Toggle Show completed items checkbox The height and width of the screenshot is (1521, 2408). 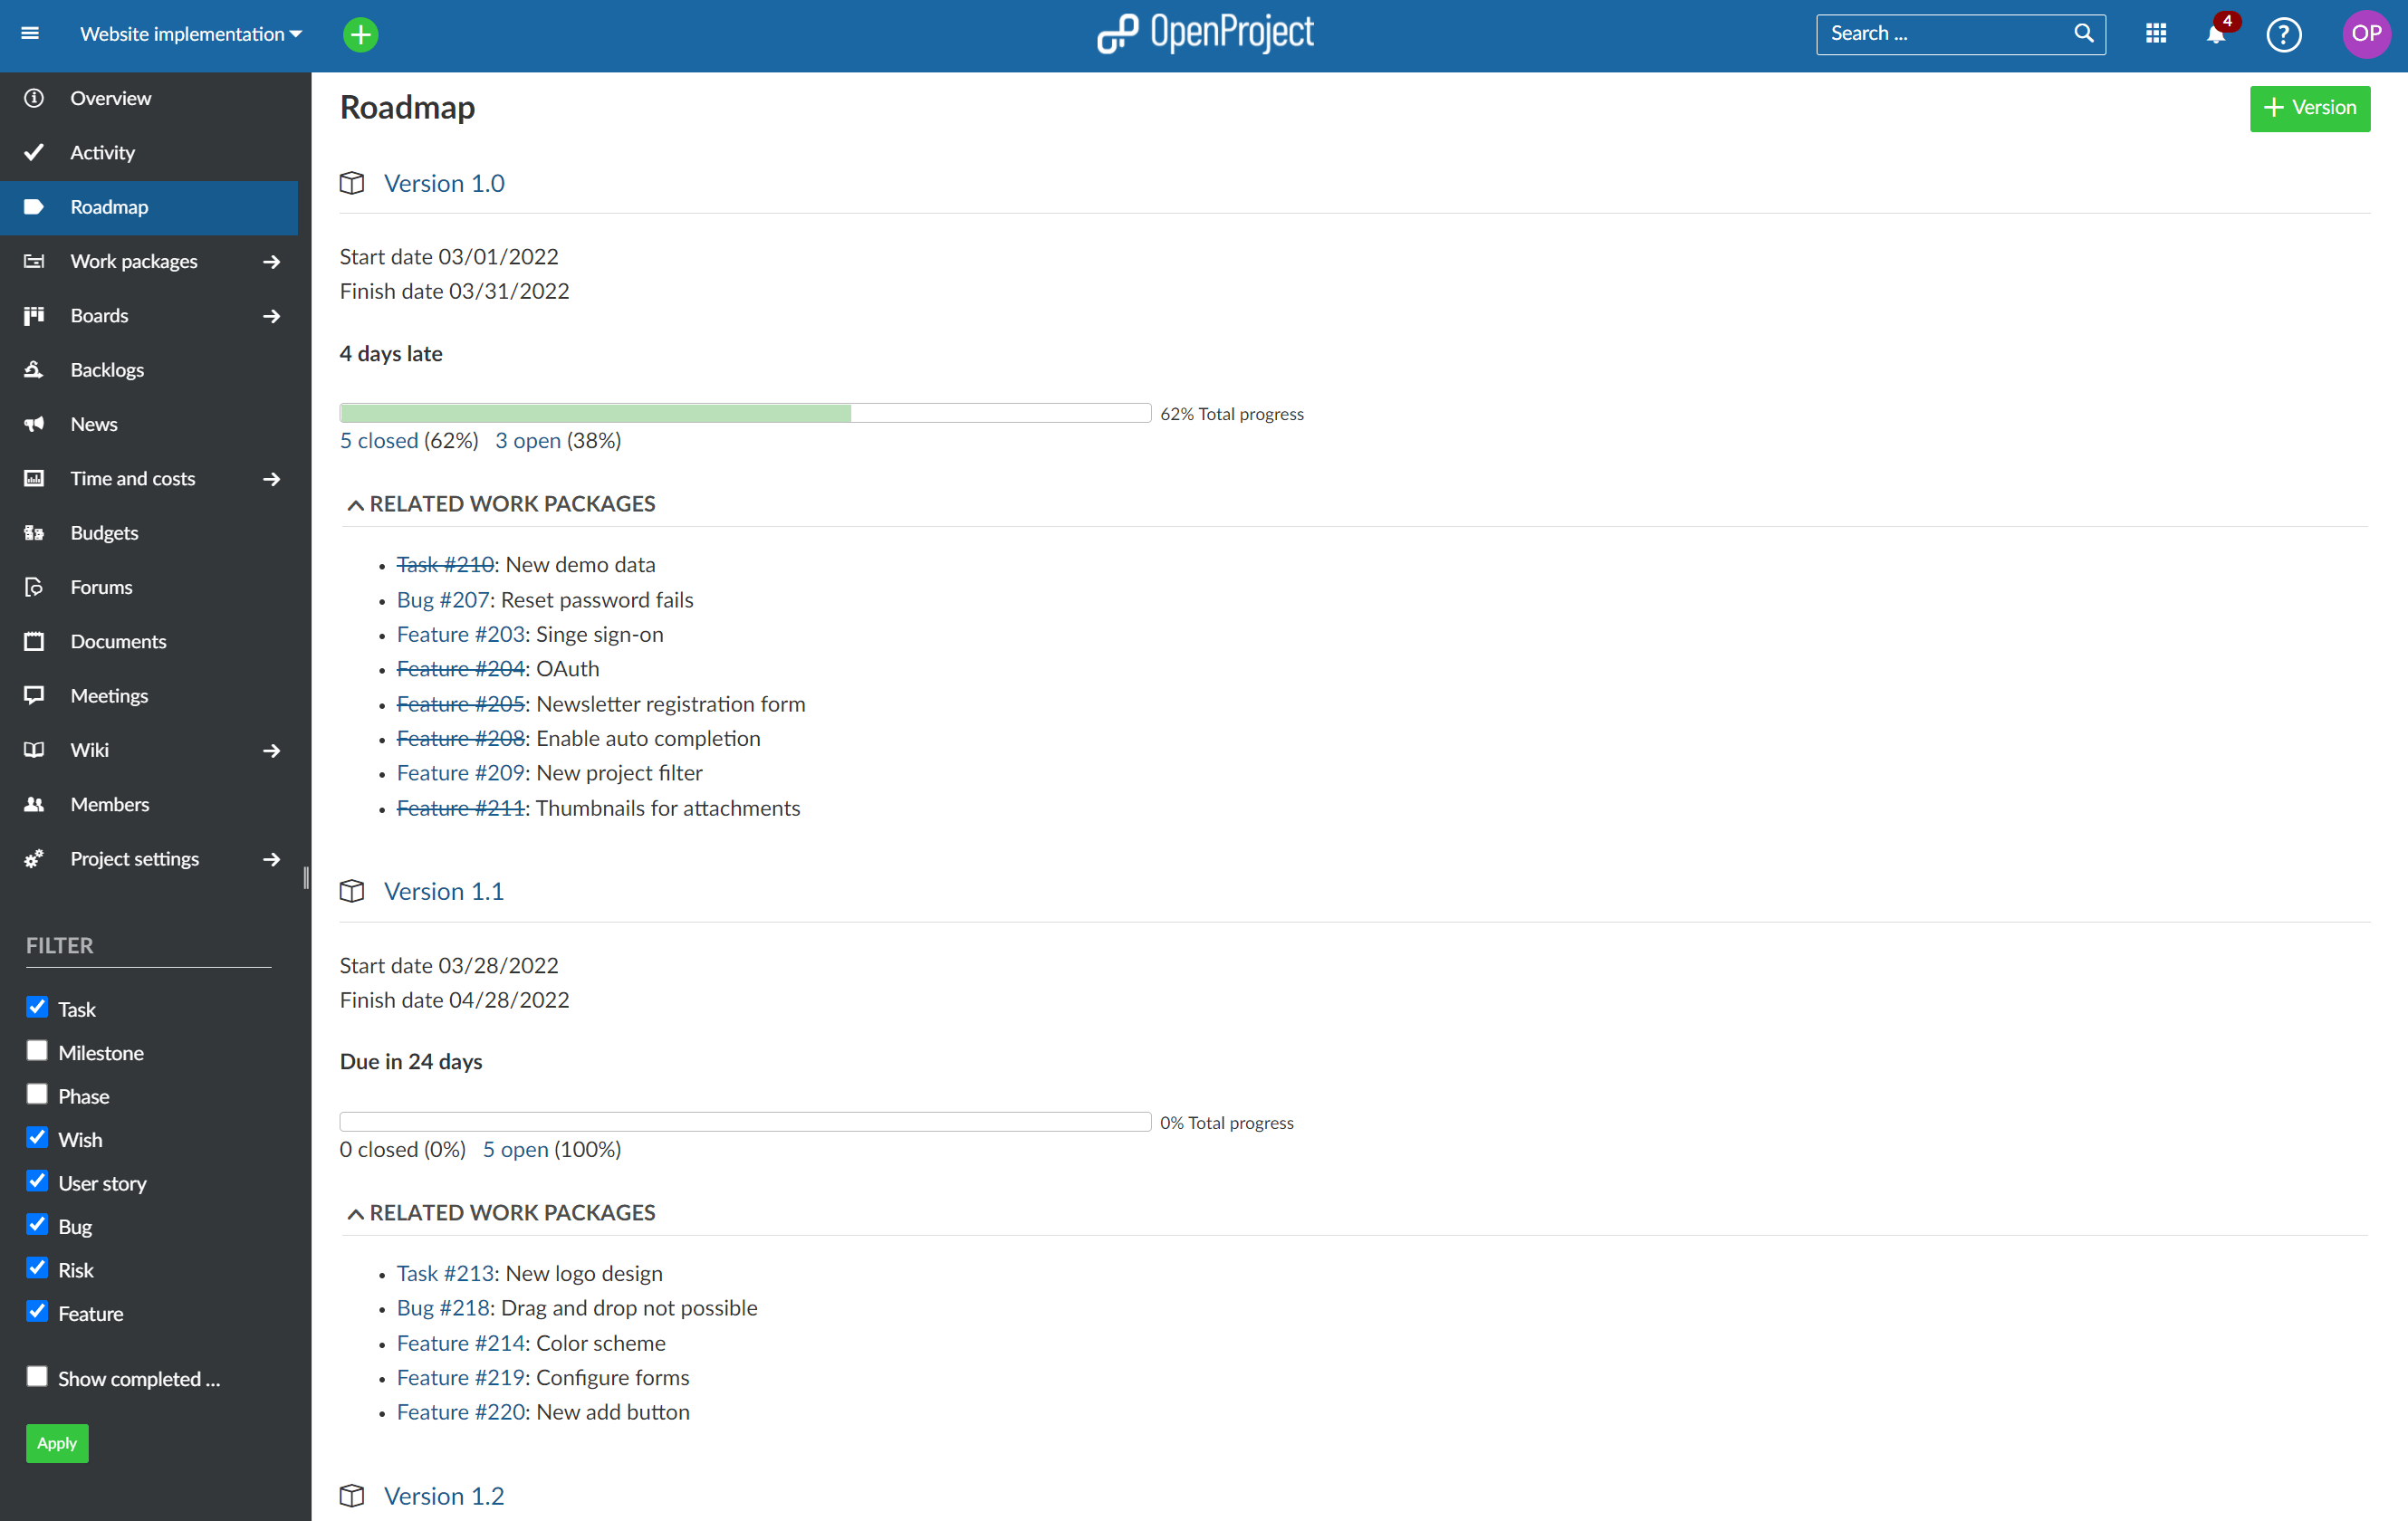[39, 1377]
